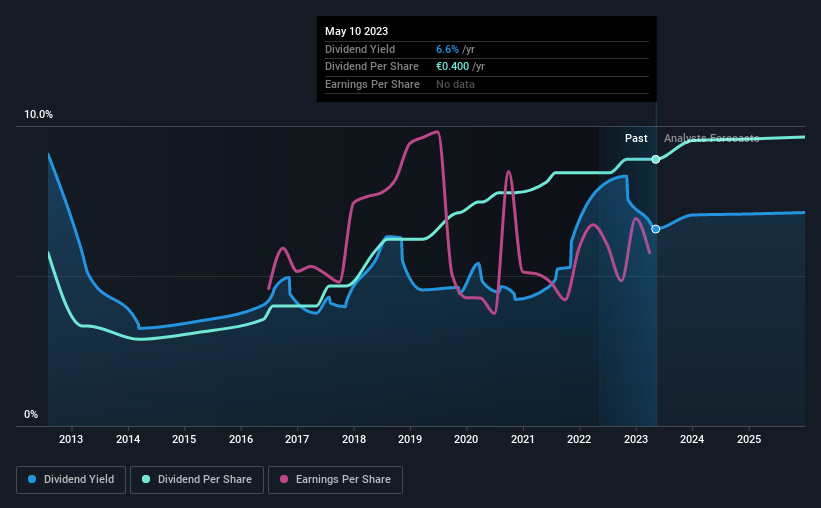Click the 2018 x-axis label
The height and width of the screenshot is (508, 821).
click(x=354, y=439)
